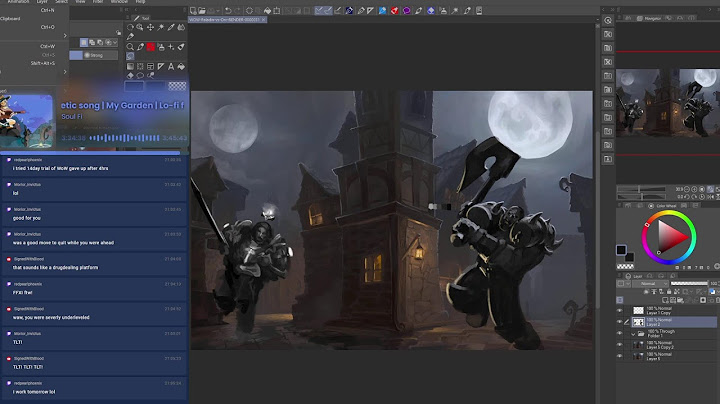Click the blue eraser icon in command bar
This screenshot has height=404, width=720.
click(x=431, y=11)
